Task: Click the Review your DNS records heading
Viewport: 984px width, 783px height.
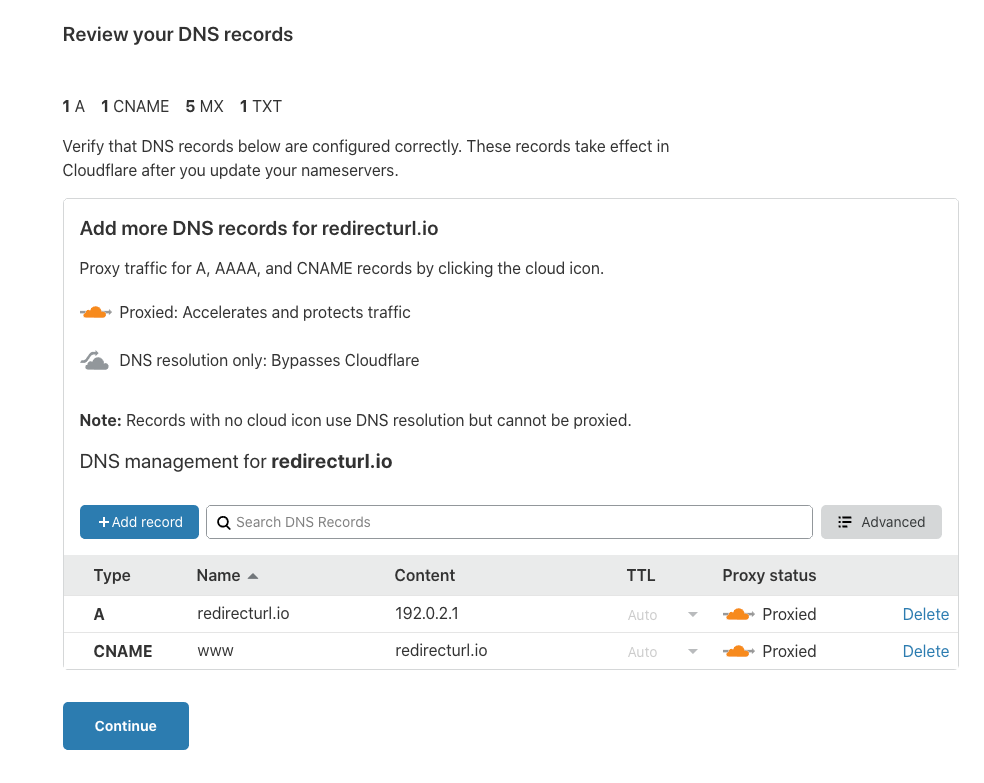Action: coord(178,35)
